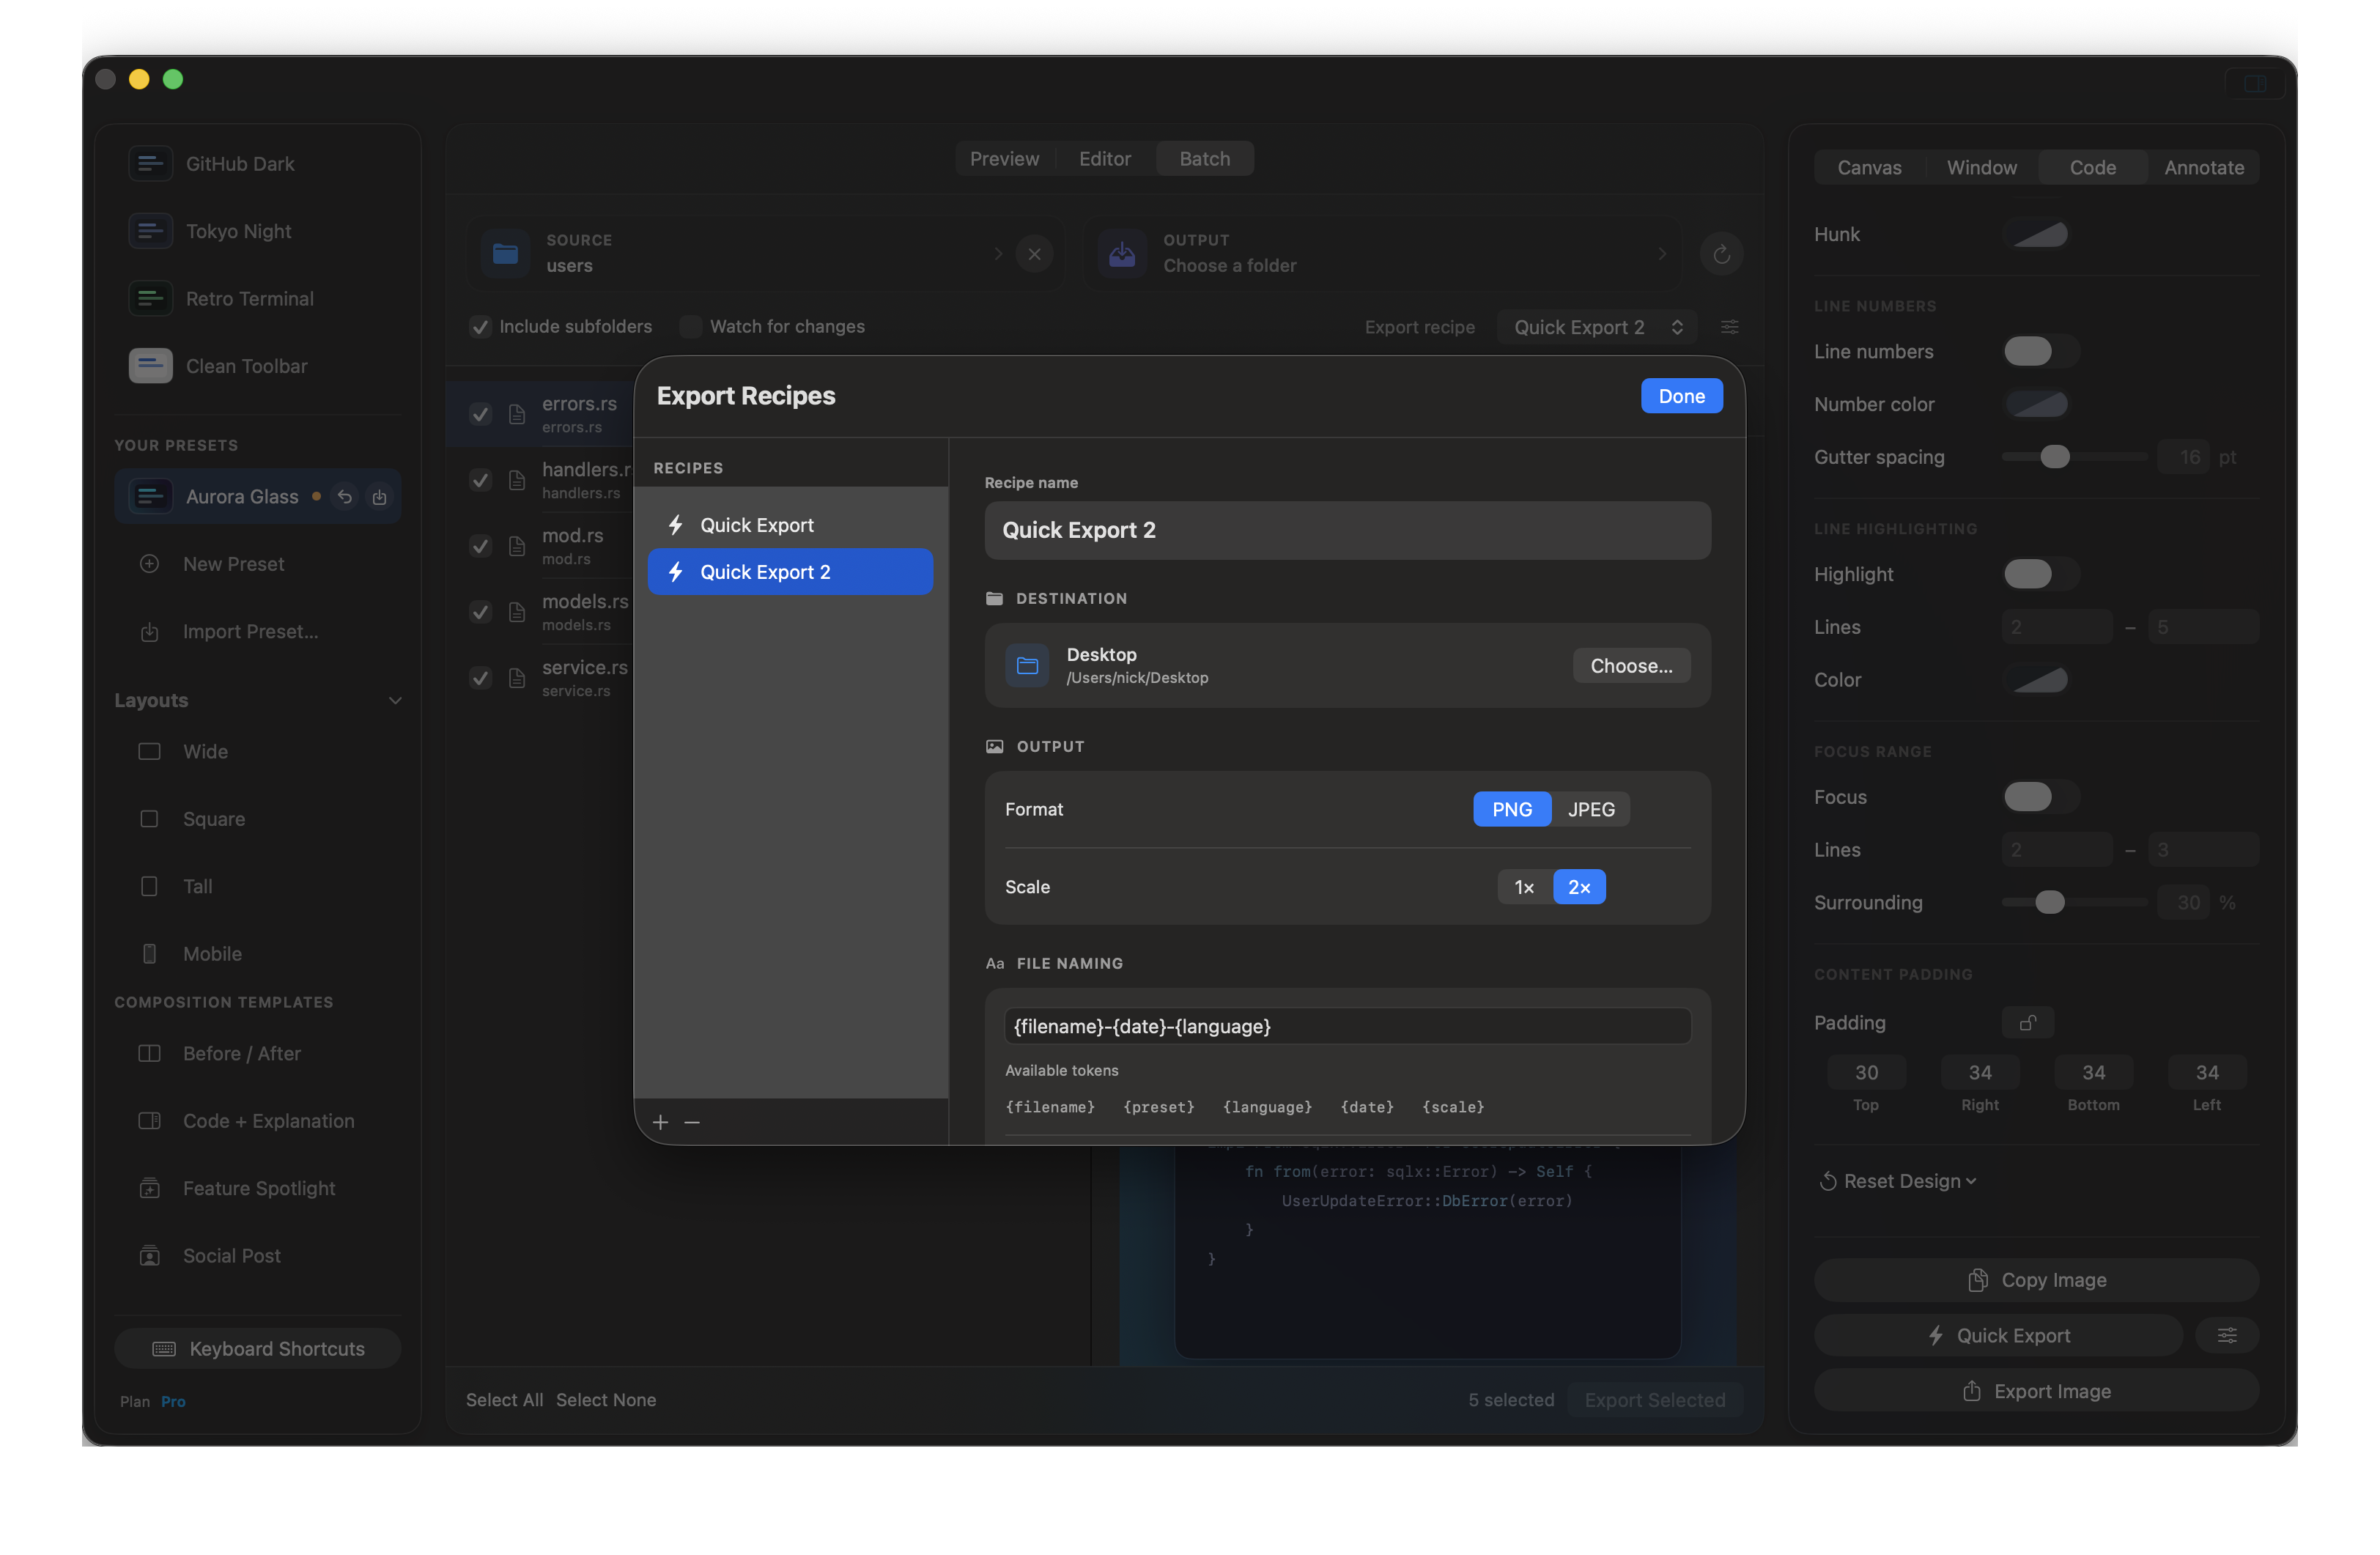Click the Copy Image button
The width and height of the screenshot is (2380, 1555).
pos(2036,1280)
